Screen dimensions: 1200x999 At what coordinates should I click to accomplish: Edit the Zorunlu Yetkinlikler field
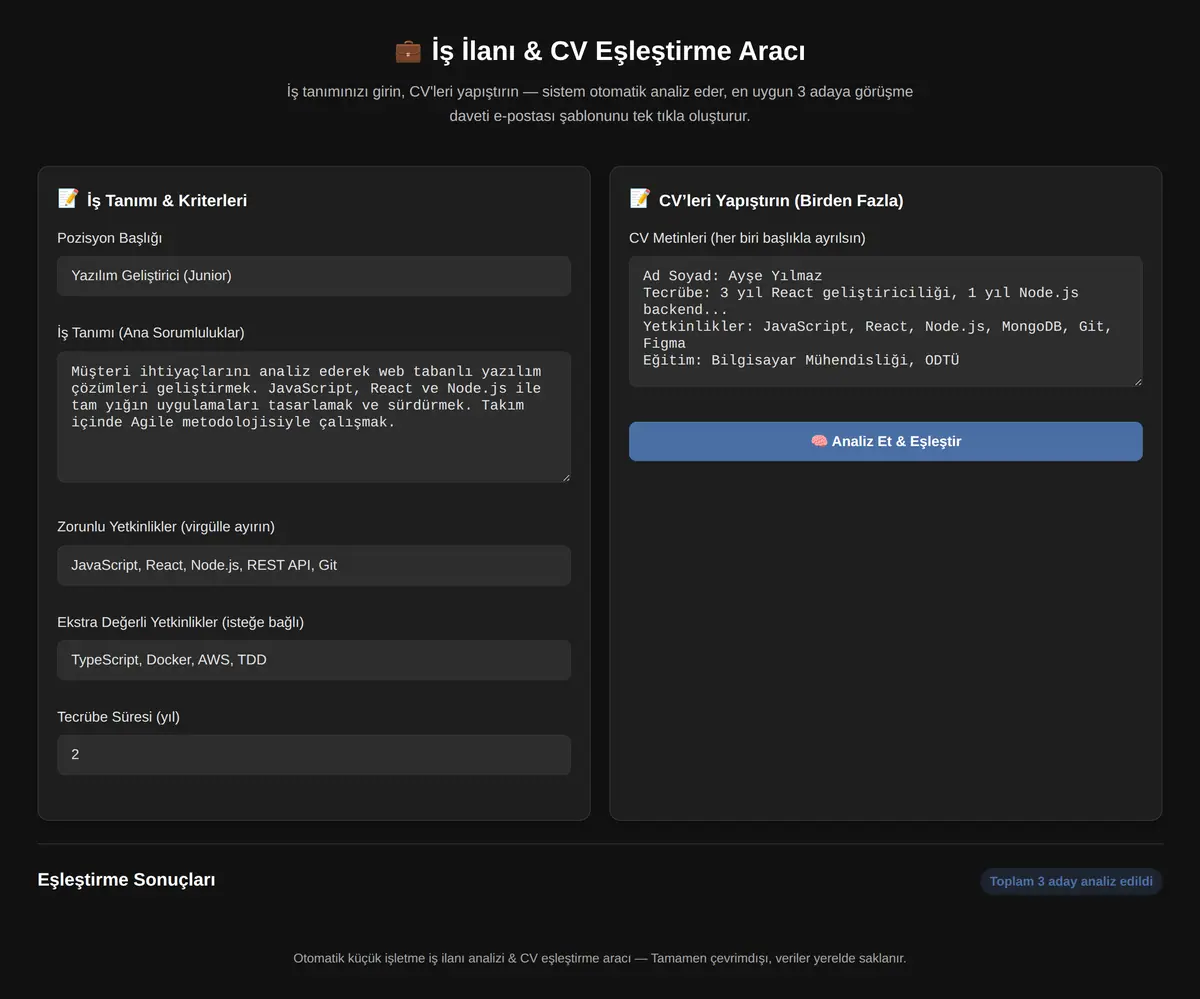pos(314,565)
